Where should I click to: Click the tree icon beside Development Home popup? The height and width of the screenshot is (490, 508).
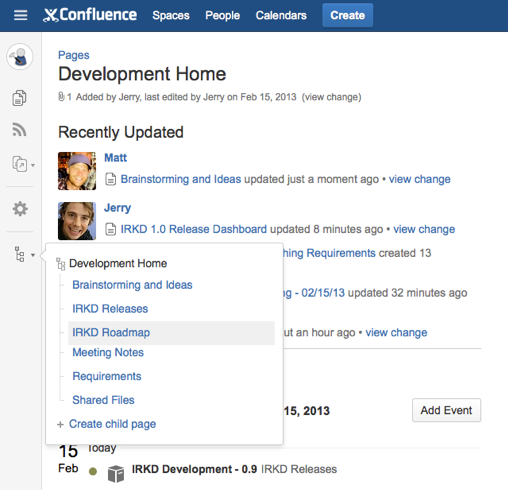pyautogui.click(x=61, y=264)
